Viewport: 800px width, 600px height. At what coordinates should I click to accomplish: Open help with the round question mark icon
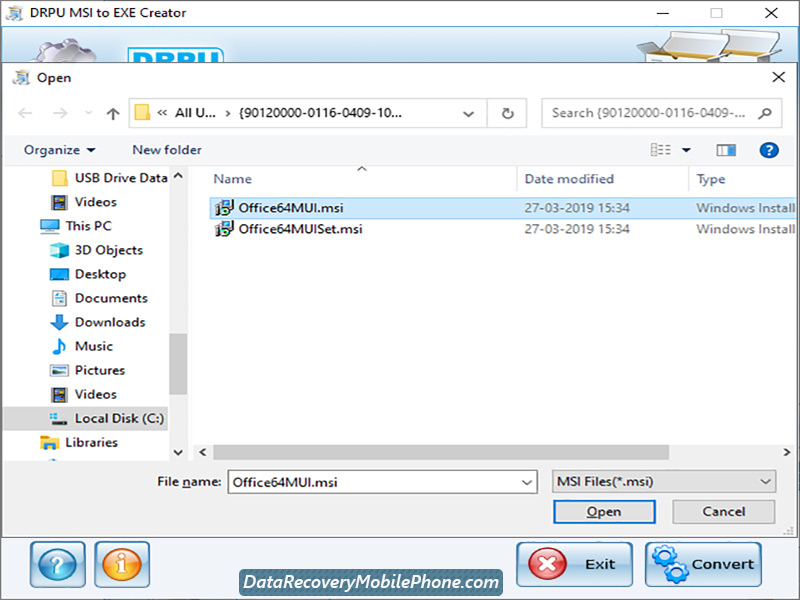[57, 564]
